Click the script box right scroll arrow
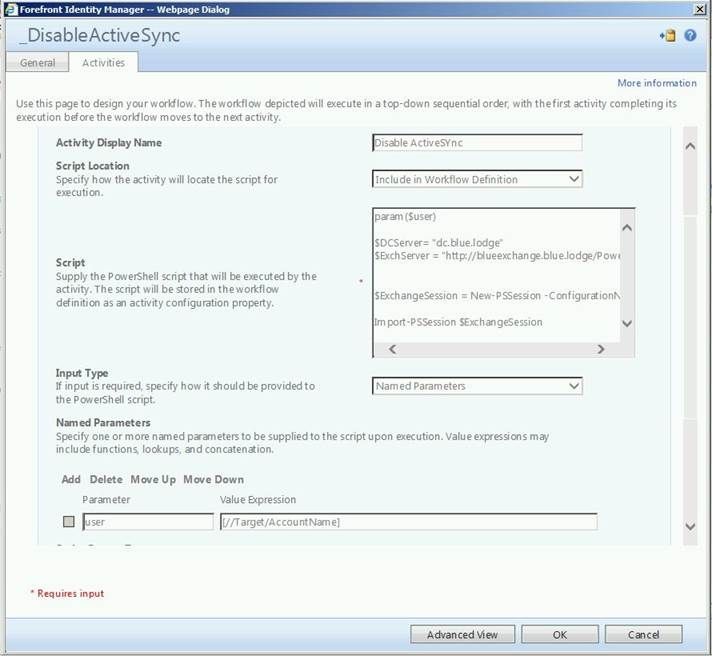The height and width of the screenshot is (656, 712). [x=601, y=349]
